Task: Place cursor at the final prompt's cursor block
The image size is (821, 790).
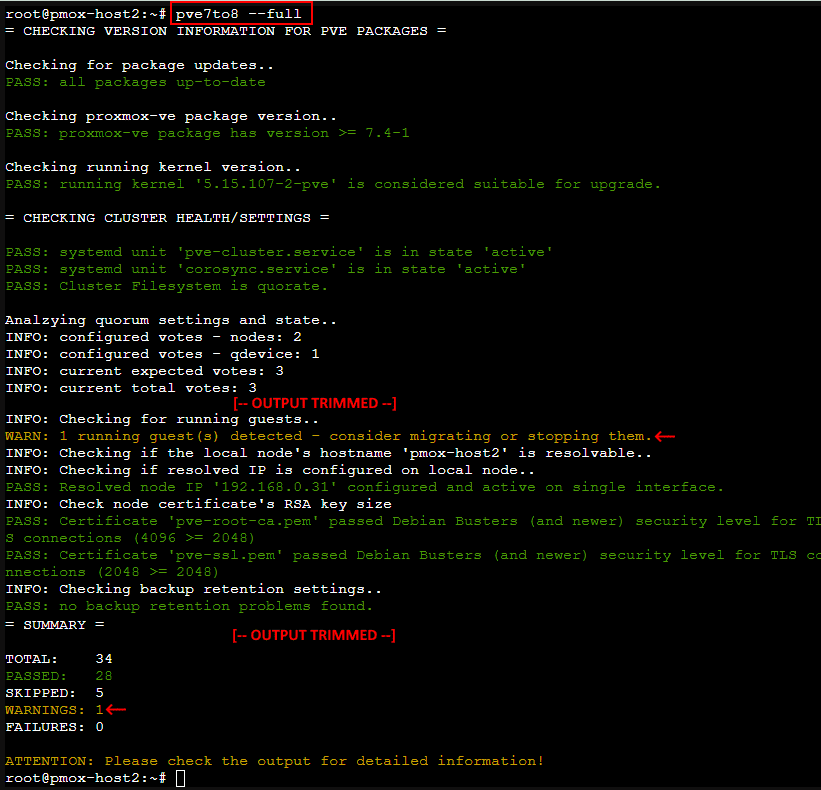Action: coord(179,778)
